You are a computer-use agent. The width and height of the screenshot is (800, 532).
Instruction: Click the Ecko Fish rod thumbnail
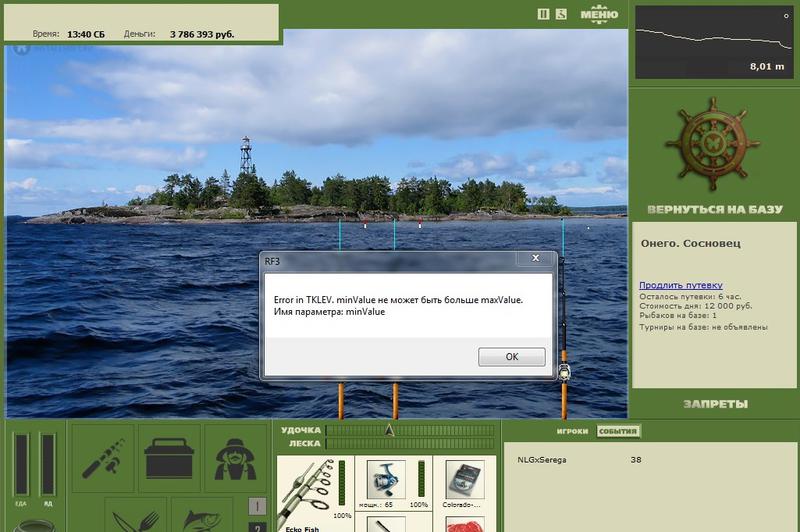[308, 493]
